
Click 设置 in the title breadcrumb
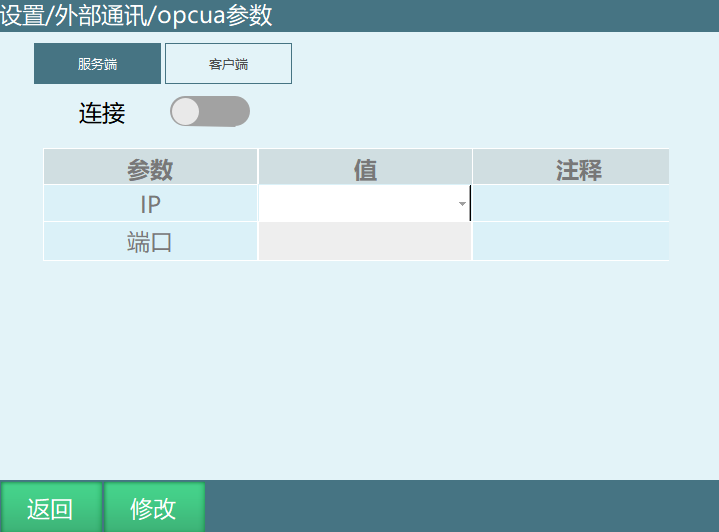pos(23,16)
